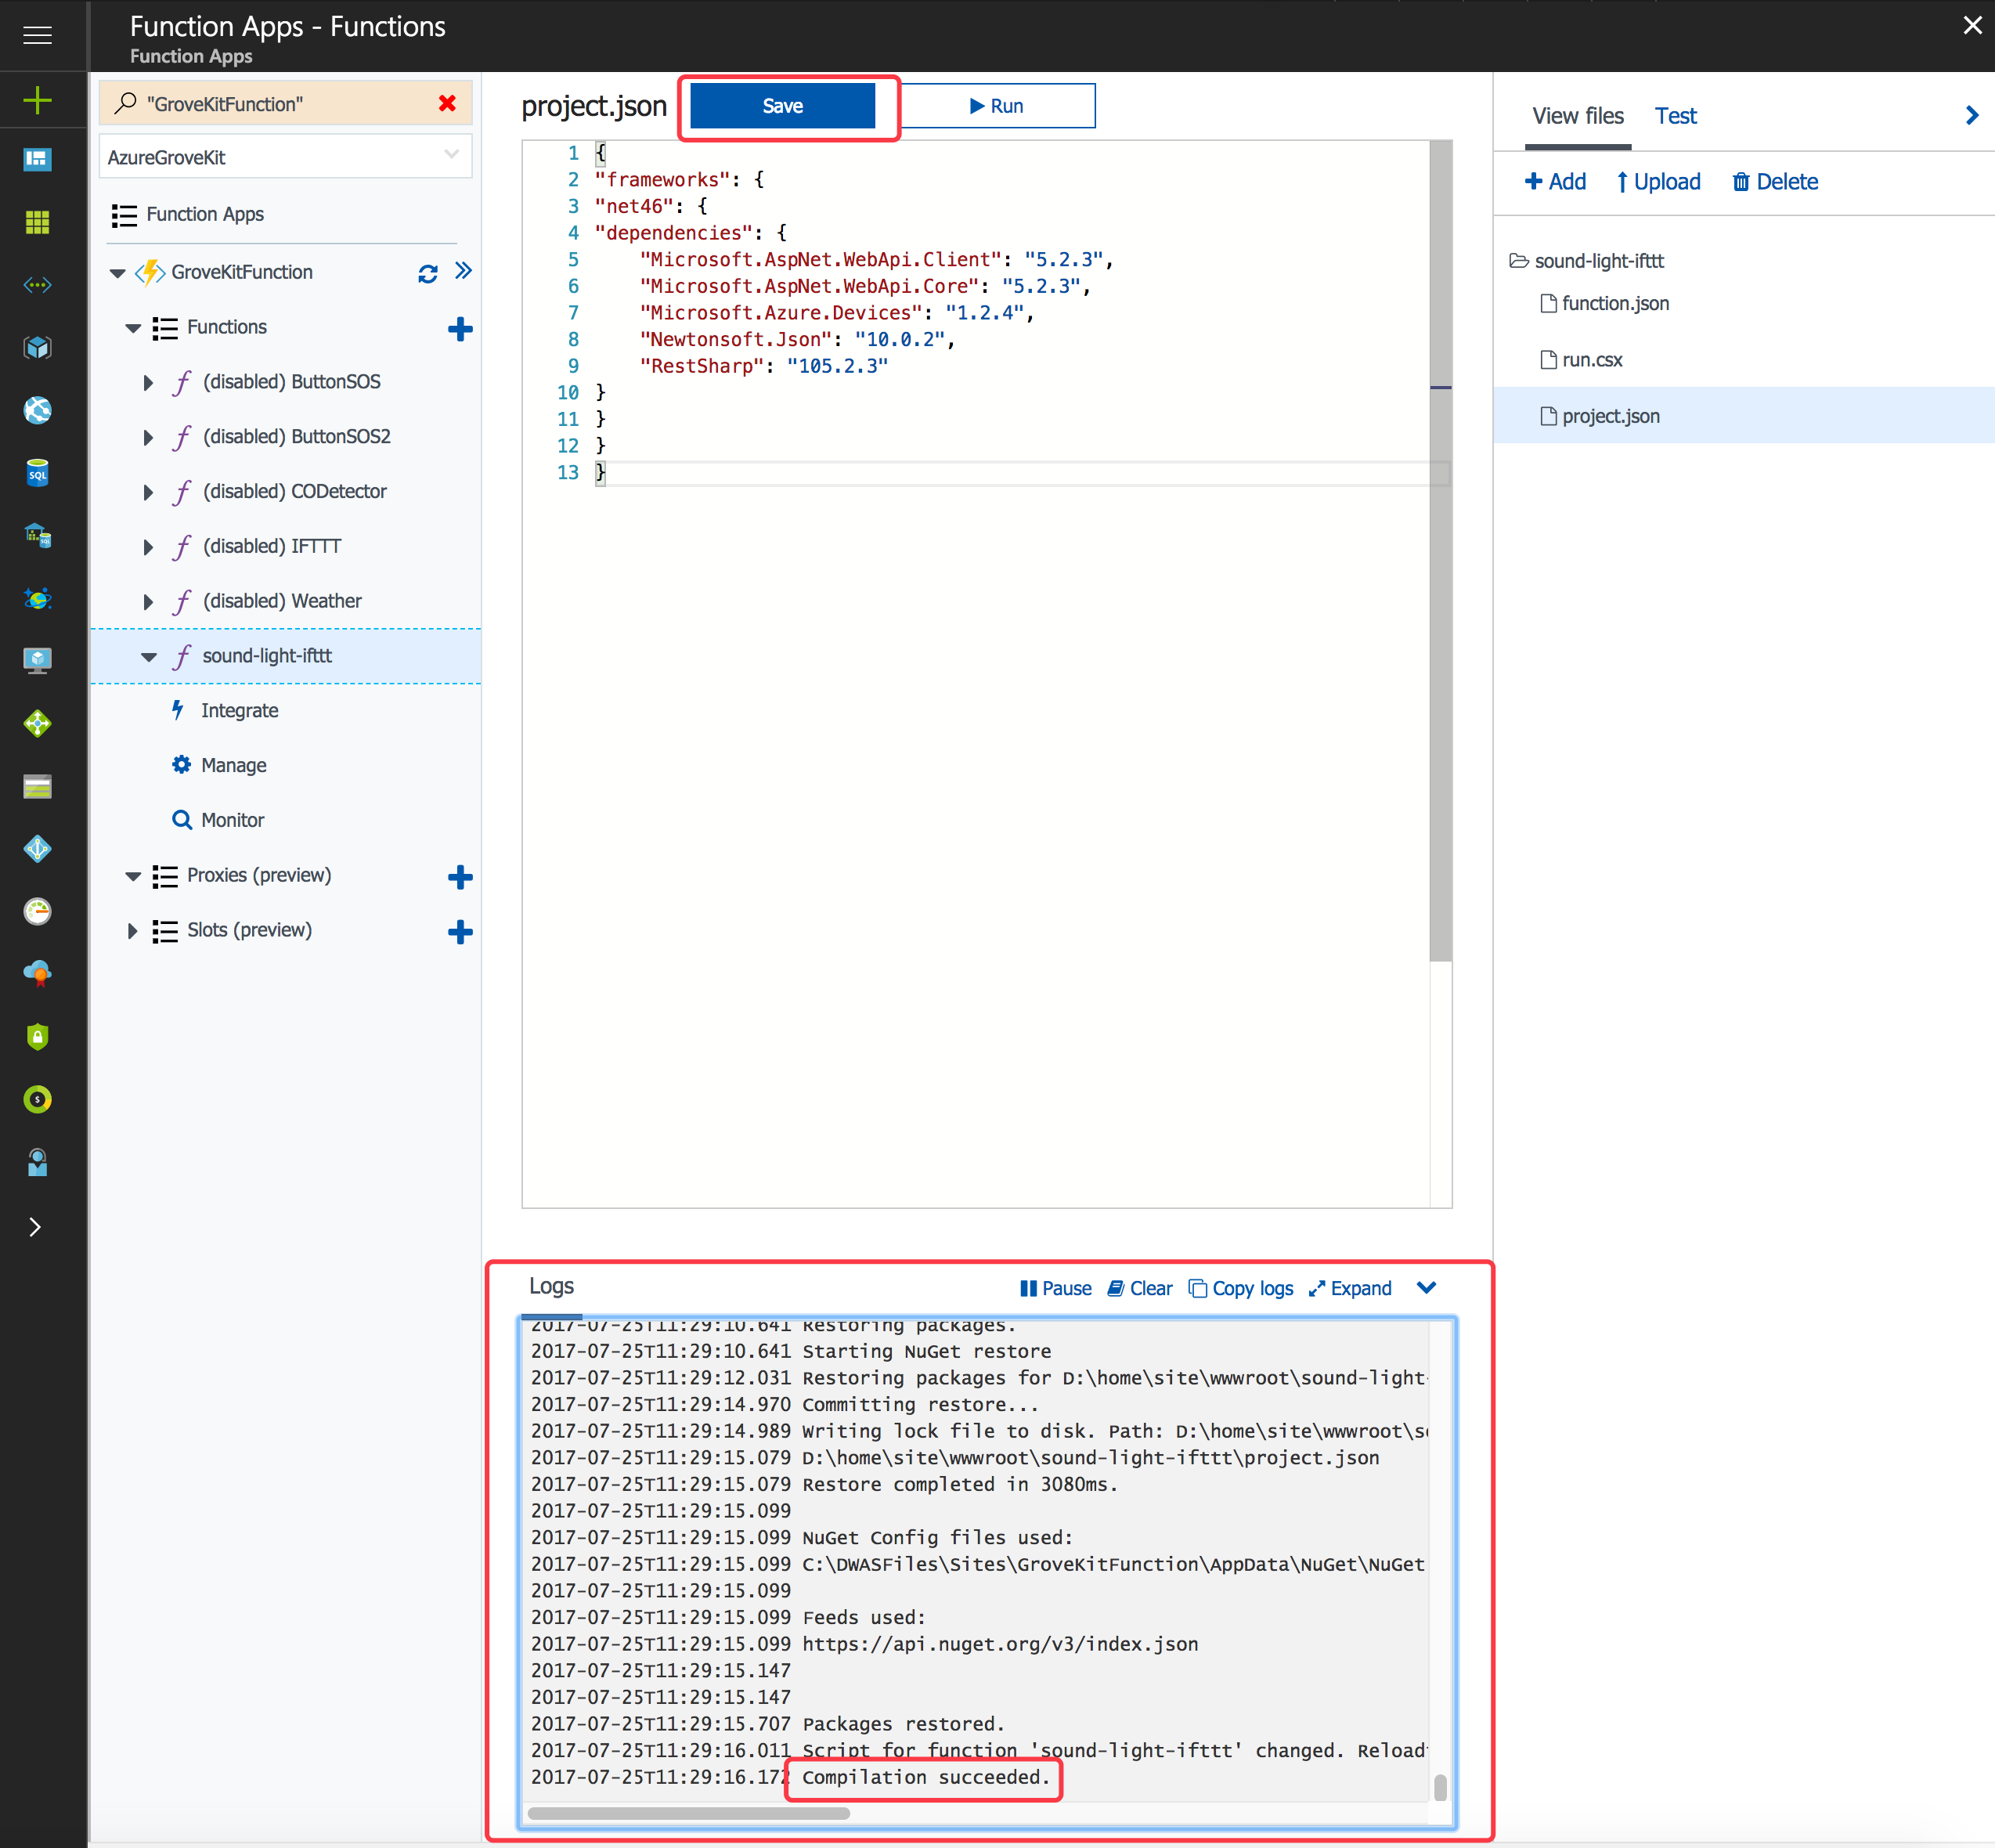Run the function with Run button

(x=996, y=106)
